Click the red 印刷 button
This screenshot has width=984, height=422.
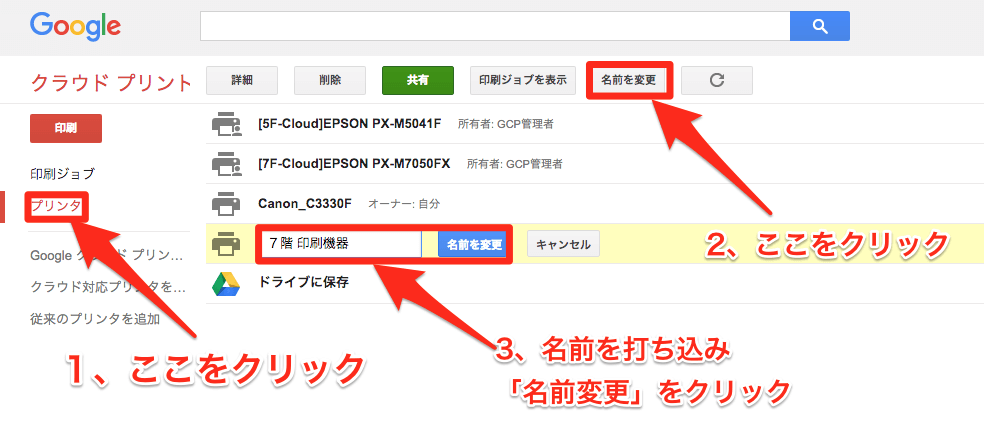click(x=66, y=129)
